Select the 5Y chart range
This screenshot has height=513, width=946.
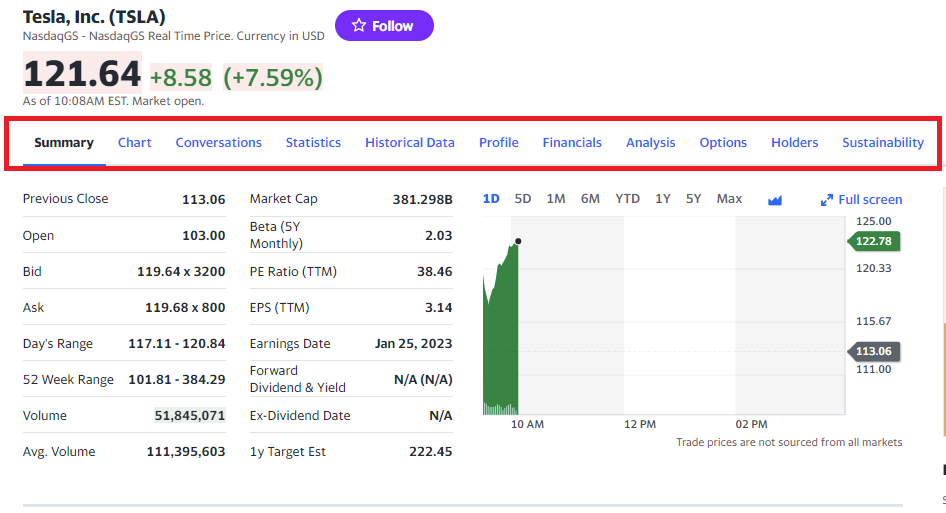click(x=693, y=199)
